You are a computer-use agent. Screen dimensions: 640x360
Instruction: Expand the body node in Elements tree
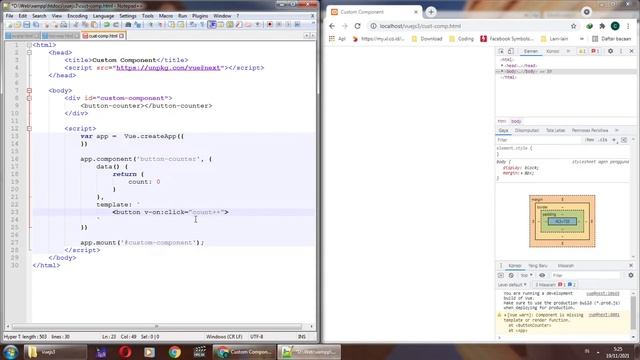502,71
